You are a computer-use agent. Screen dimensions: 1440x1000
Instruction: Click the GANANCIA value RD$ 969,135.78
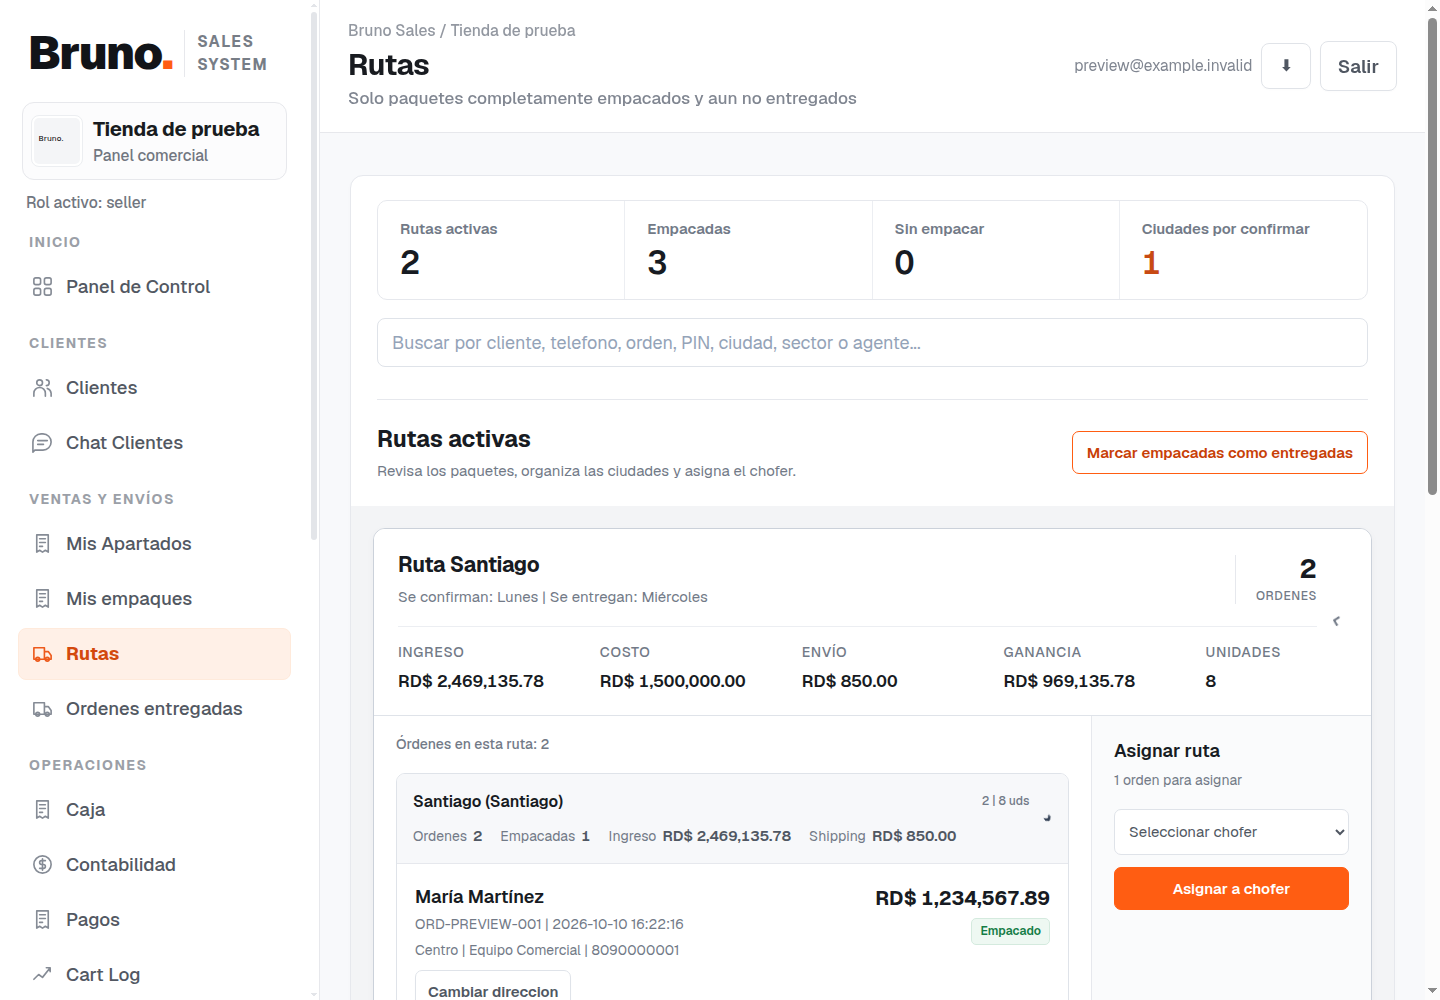pos(1069,681)
